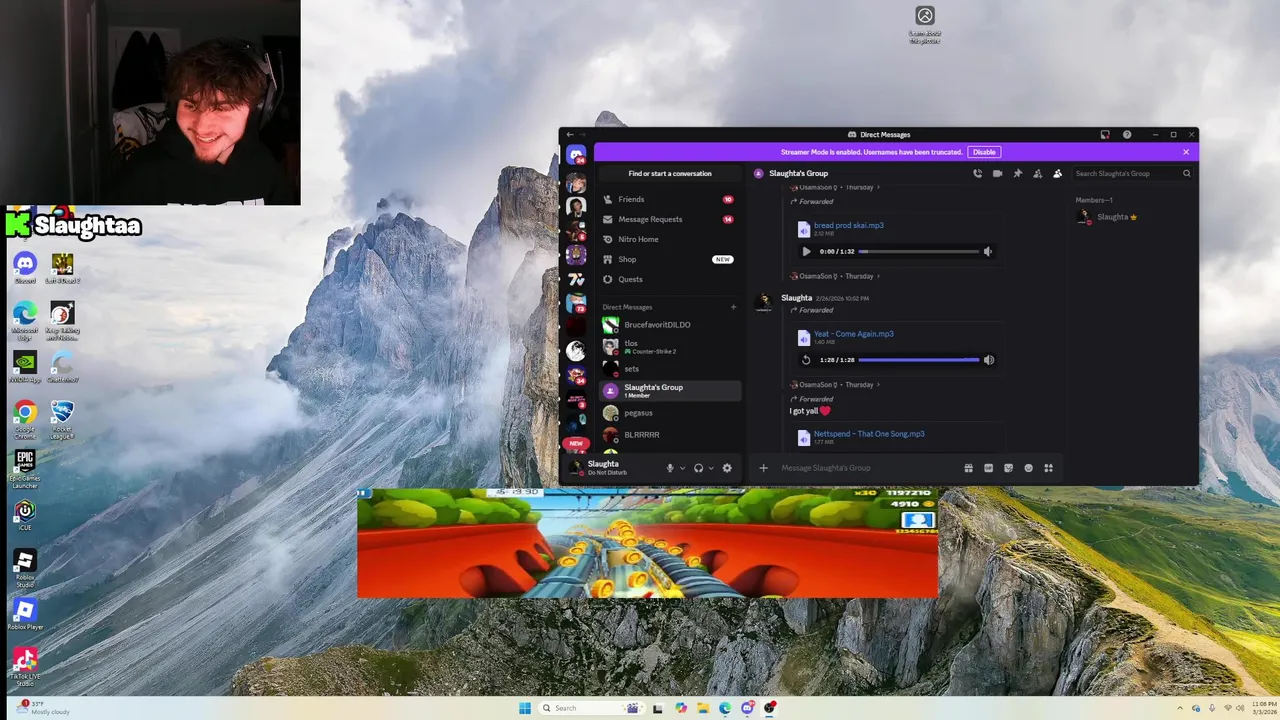This screenshot has height=720, width=1280.
Task: Open Windows Start menu
Action: point(525,708)
